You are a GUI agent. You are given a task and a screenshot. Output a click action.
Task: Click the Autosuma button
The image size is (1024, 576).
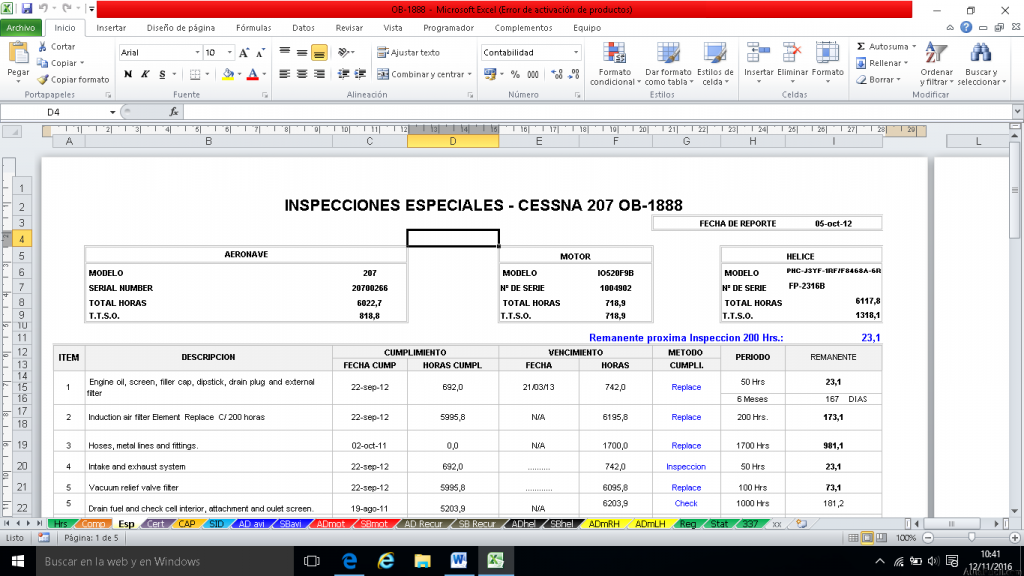(882, 46)
